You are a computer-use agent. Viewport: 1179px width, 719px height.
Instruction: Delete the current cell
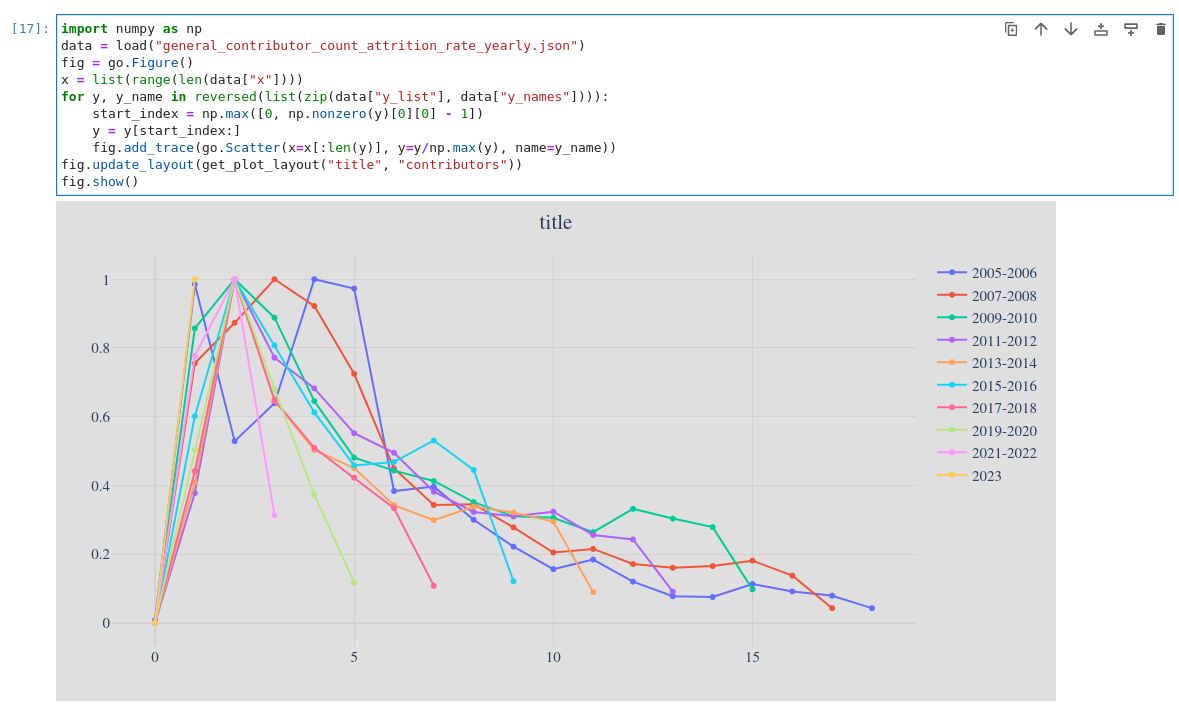(1161, 29)
